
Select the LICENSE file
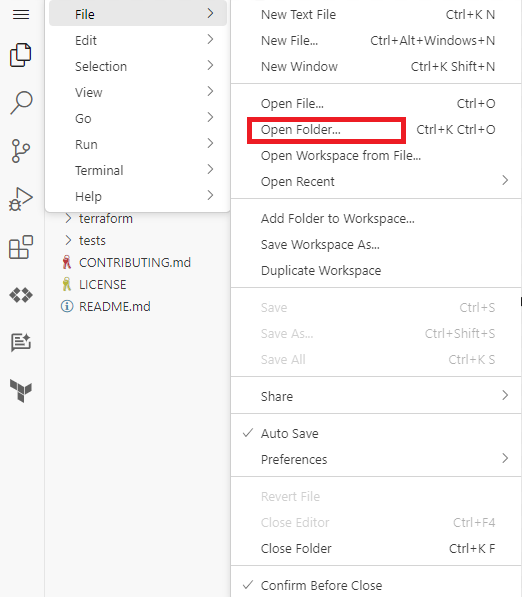click(x=102, y=284)
